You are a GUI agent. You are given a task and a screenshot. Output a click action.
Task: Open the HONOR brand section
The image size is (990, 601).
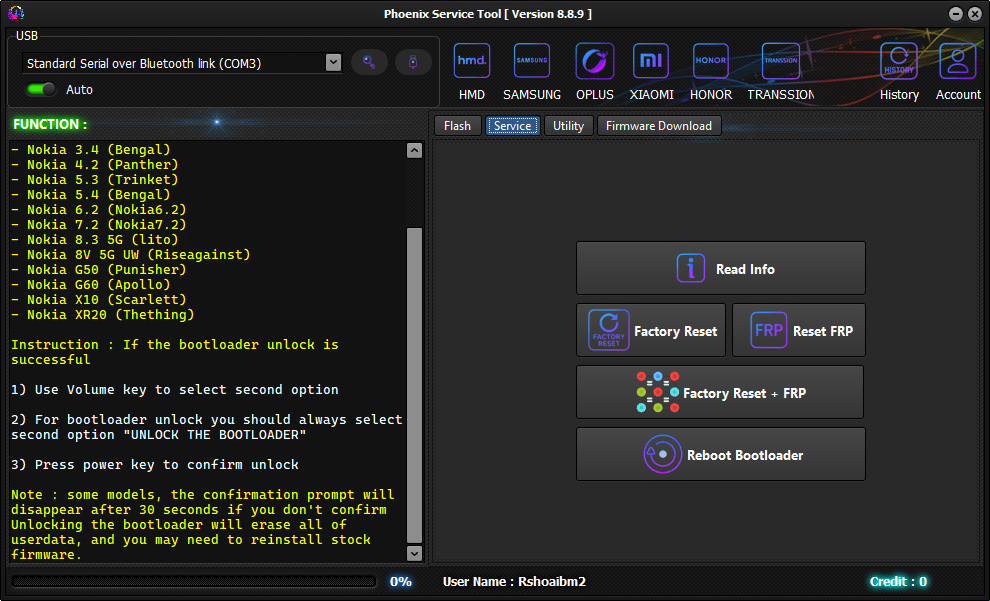pyautogui.click(x=711, y=71)
